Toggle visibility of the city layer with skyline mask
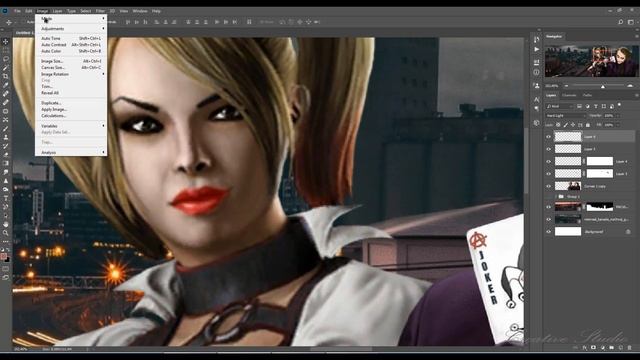The height and width of the screenshot is (360, 640). pyautogui.click(x=549, y=207)
